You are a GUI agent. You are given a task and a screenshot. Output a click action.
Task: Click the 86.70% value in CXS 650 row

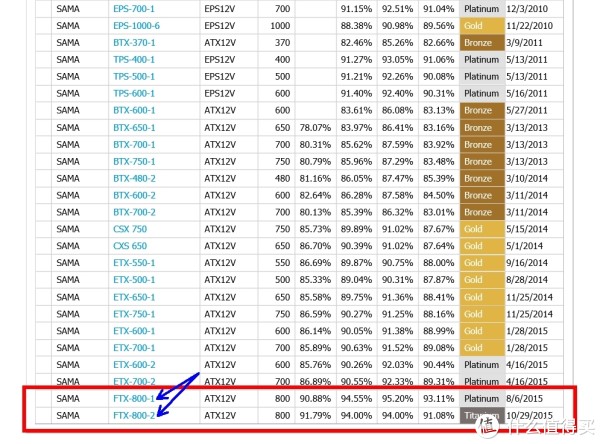(x=315, y=246)
